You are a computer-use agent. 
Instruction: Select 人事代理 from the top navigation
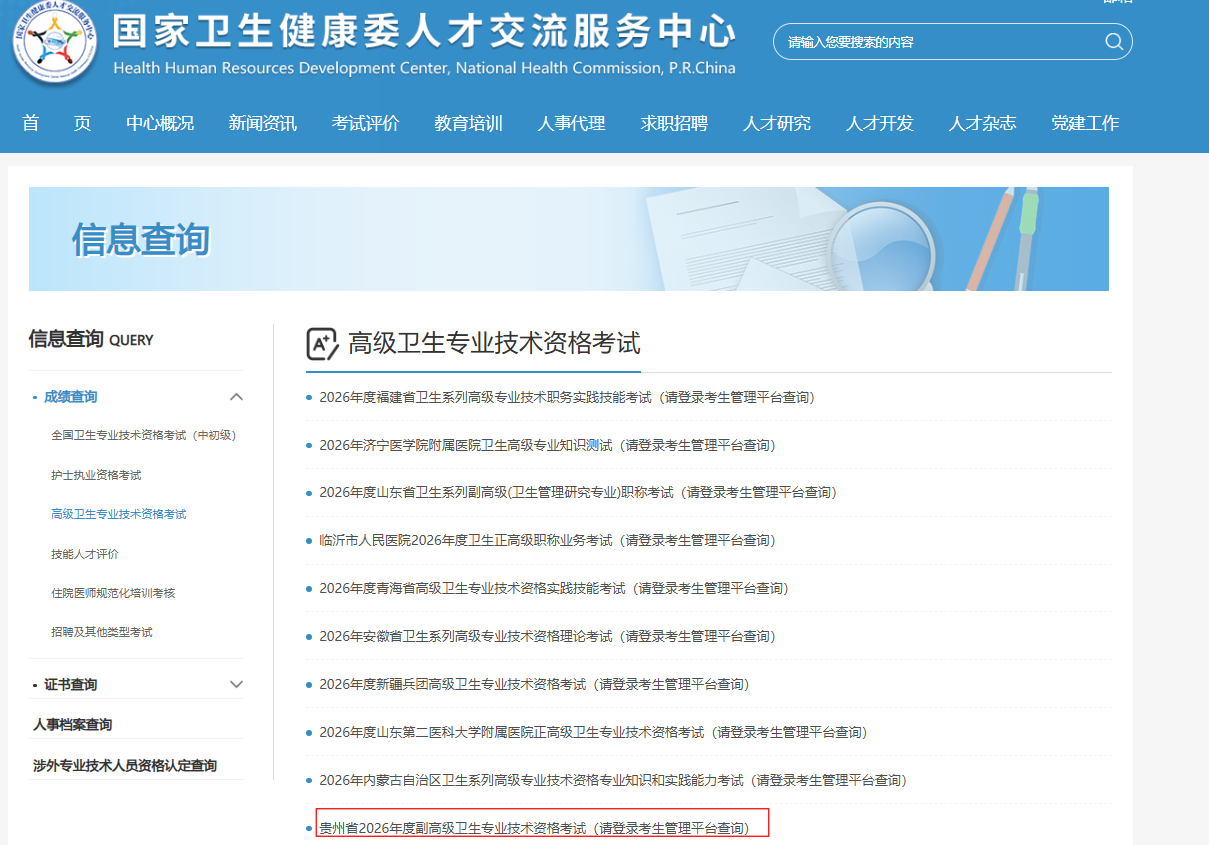pos(571,123)
